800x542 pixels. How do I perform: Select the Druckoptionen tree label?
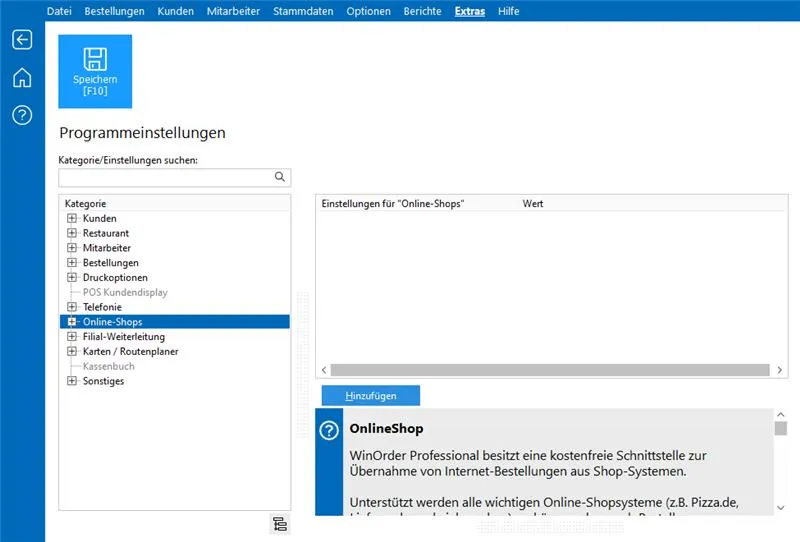[115, 278]
